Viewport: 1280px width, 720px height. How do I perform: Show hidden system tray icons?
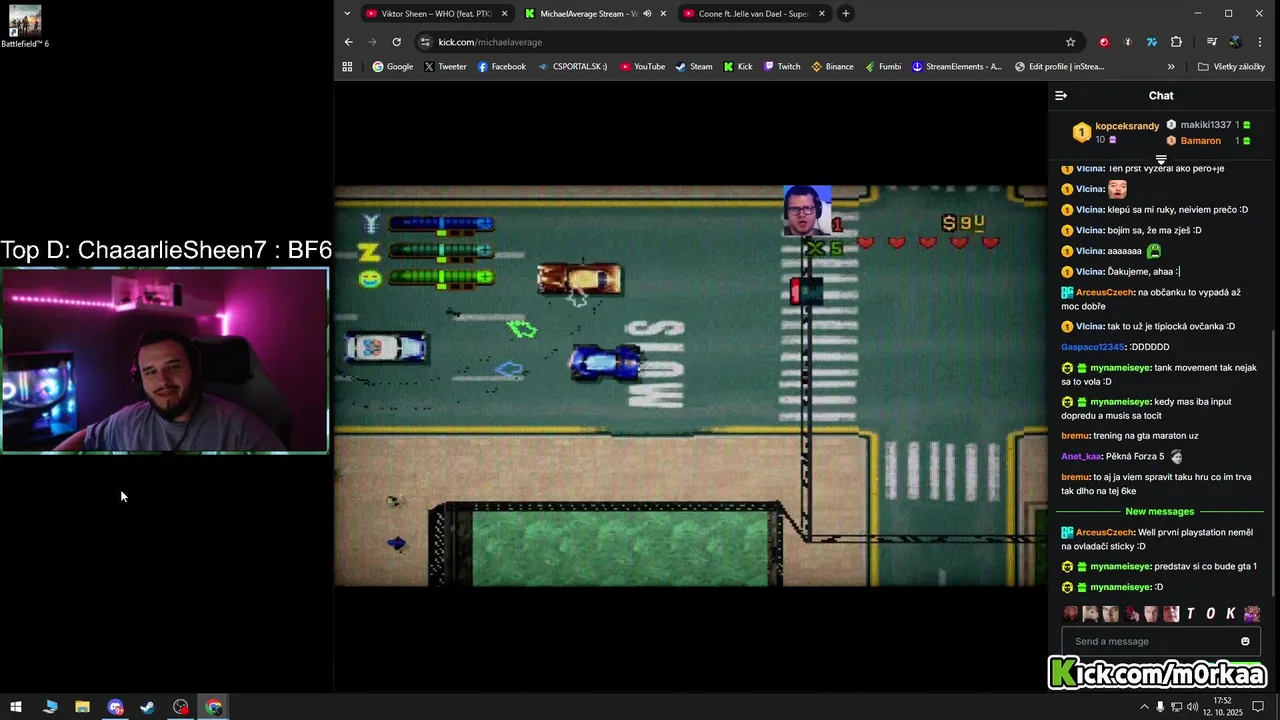coord(1144,707)
